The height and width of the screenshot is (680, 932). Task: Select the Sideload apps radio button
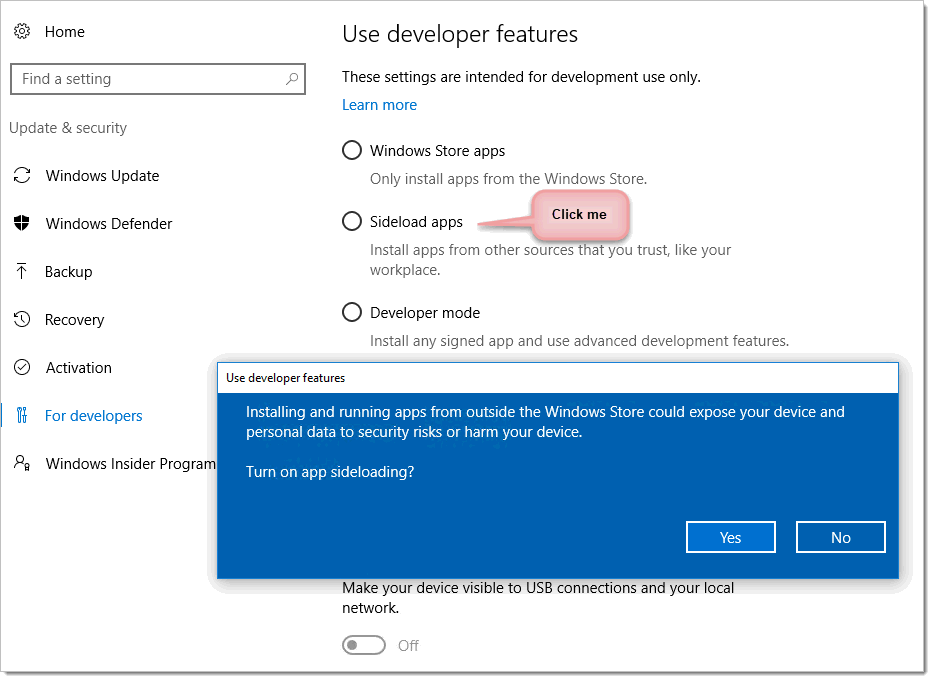[352, 221]
